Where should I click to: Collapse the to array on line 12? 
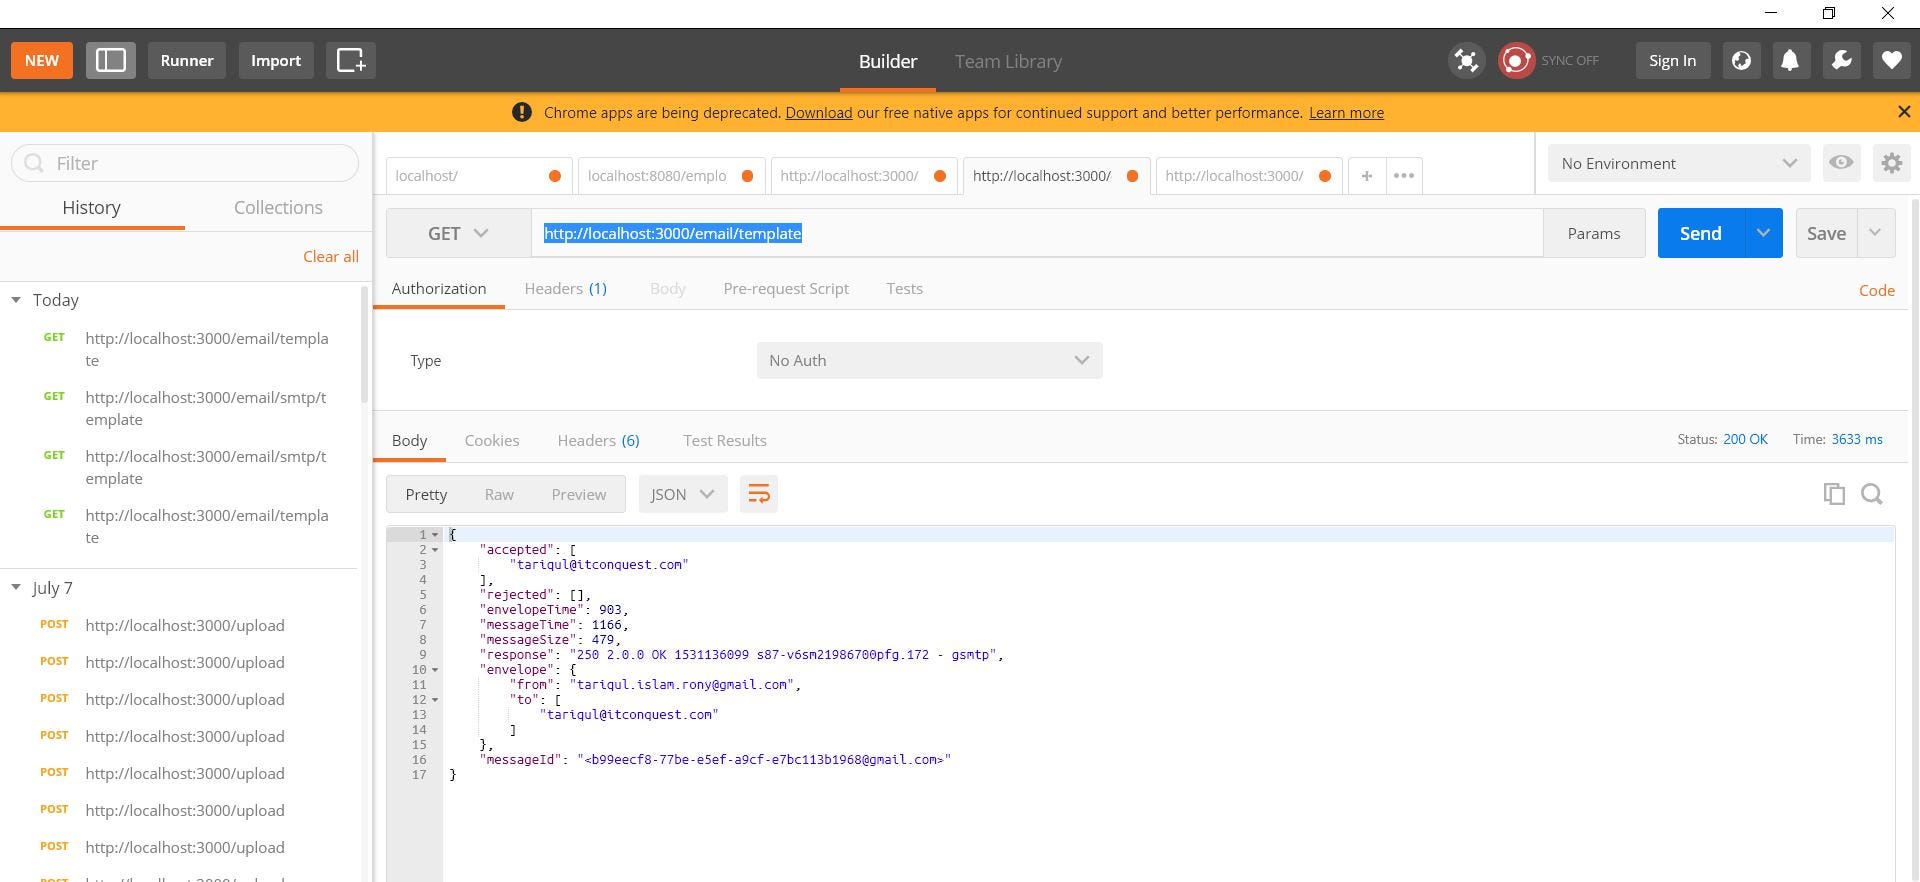pos(435,700)
